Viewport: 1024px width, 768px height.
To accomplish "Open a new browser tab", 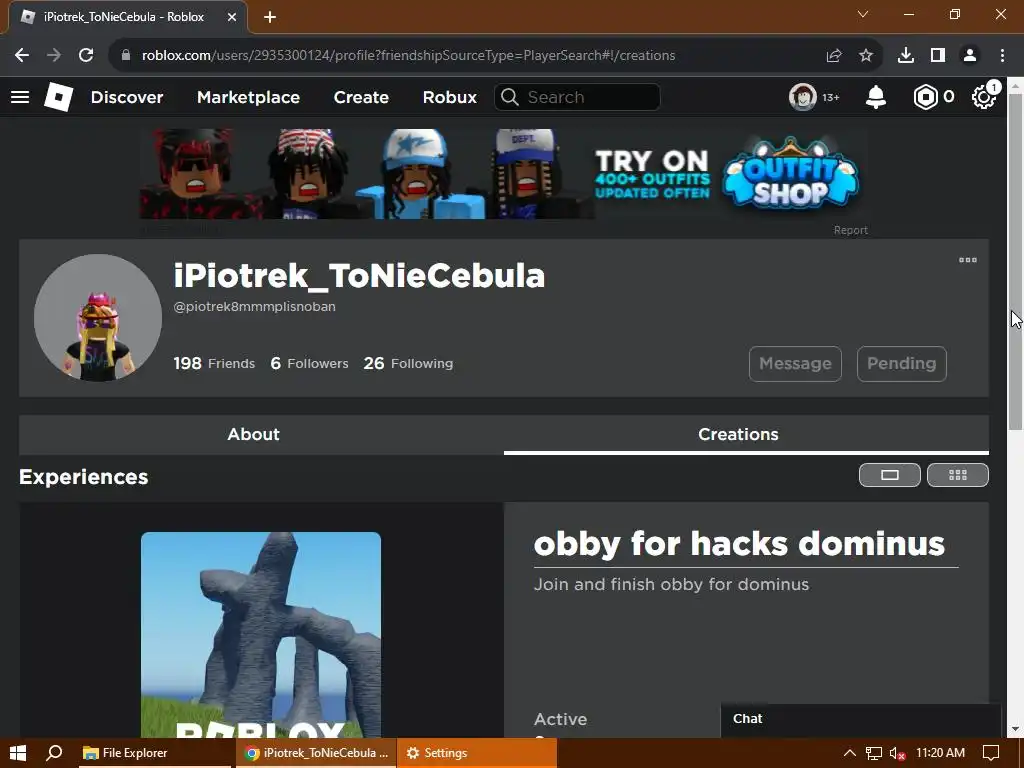I will tap(270, 18).
